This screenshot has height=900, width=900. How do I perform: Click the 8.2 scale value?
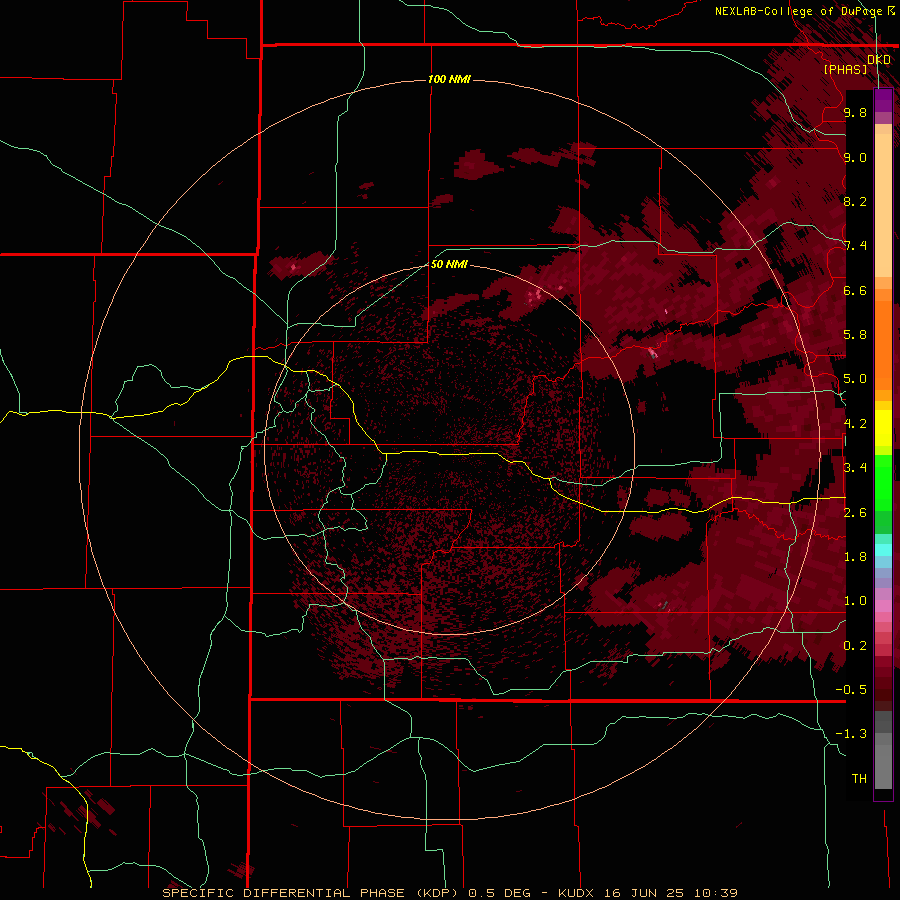pos(855,201)
